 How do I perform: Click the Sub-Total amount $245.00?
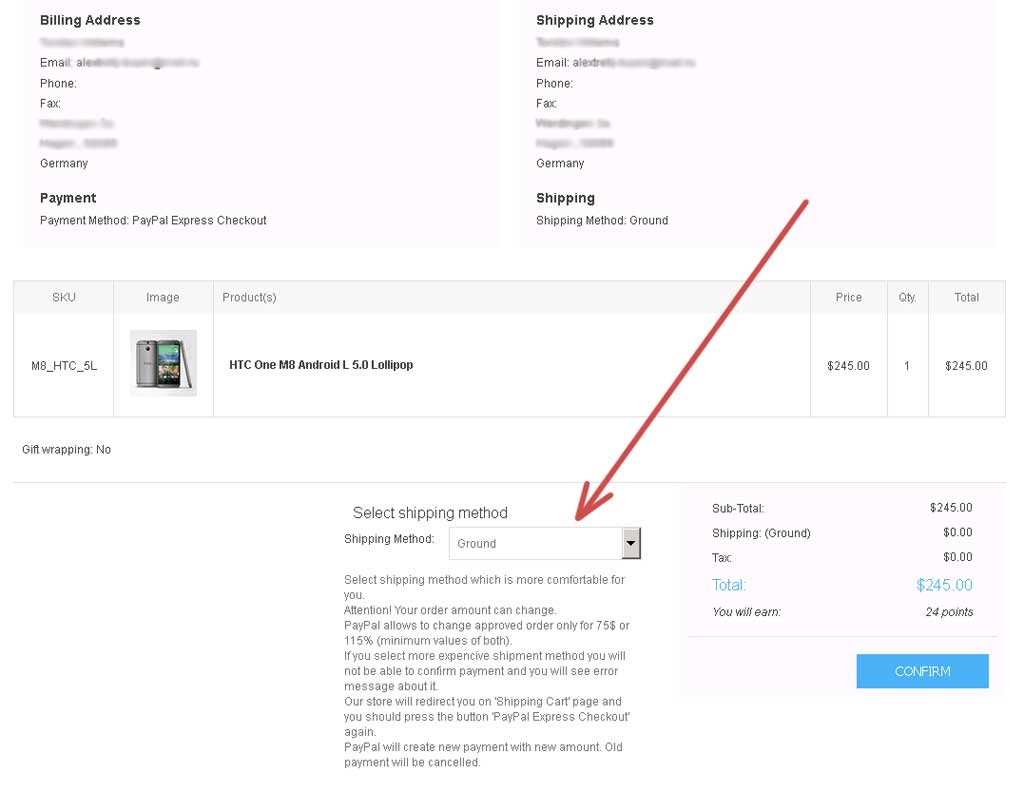(x=951, y=507)
